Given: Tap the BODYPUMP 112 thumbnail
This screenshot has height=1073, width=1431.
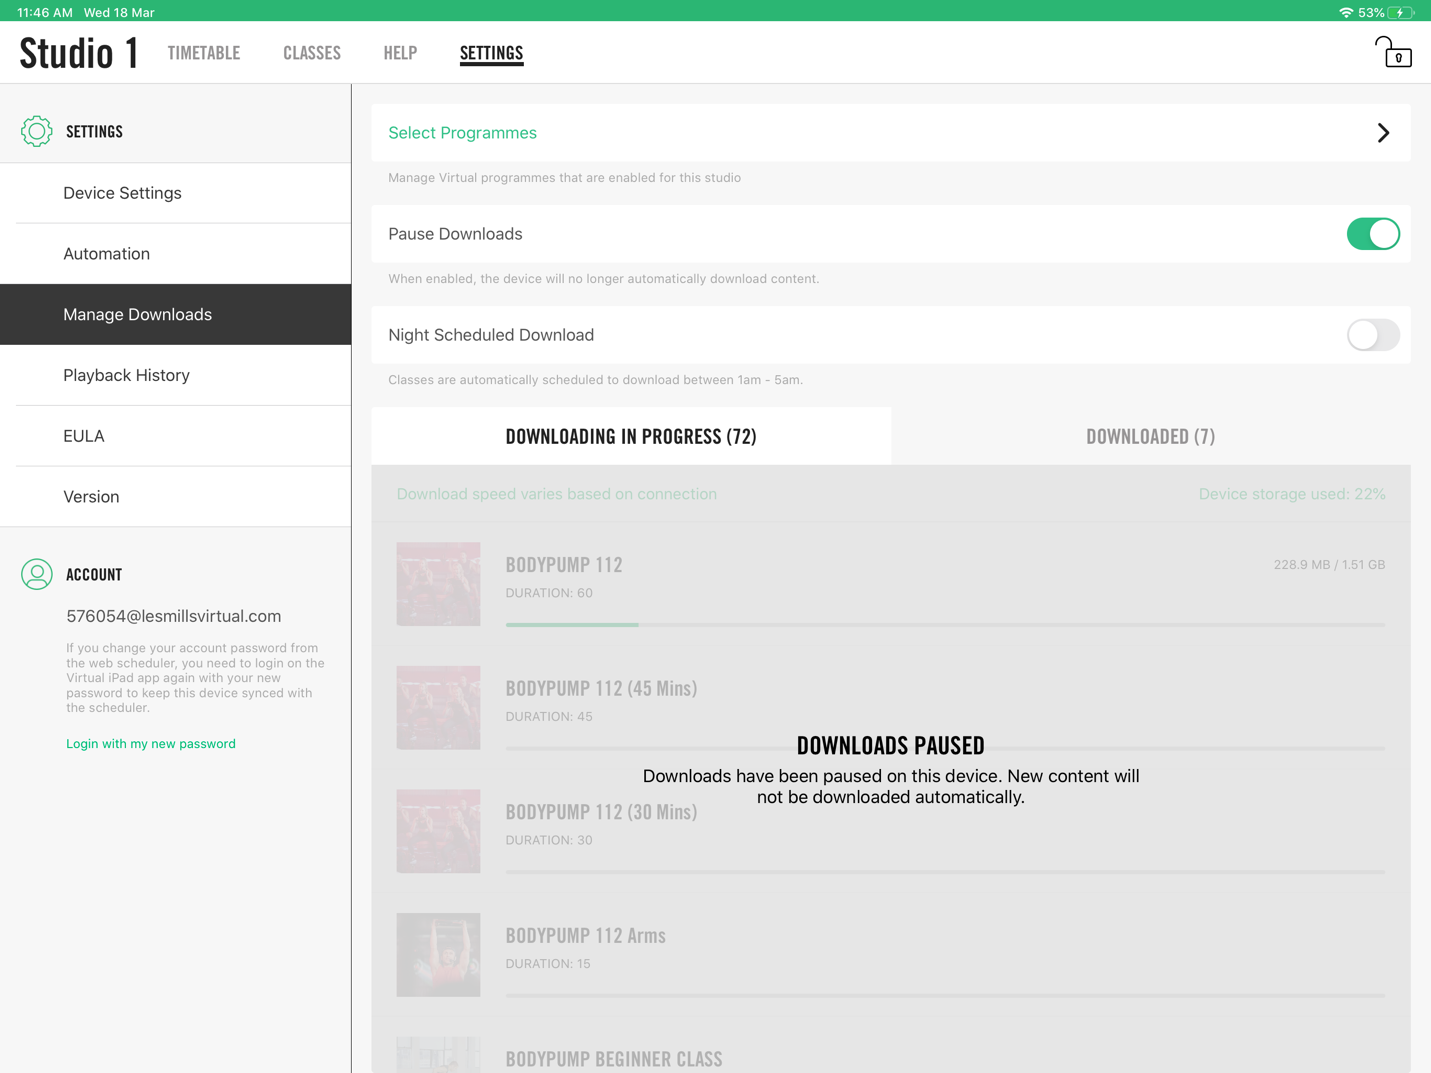Looking at the screenshot, I should point(438,584).
